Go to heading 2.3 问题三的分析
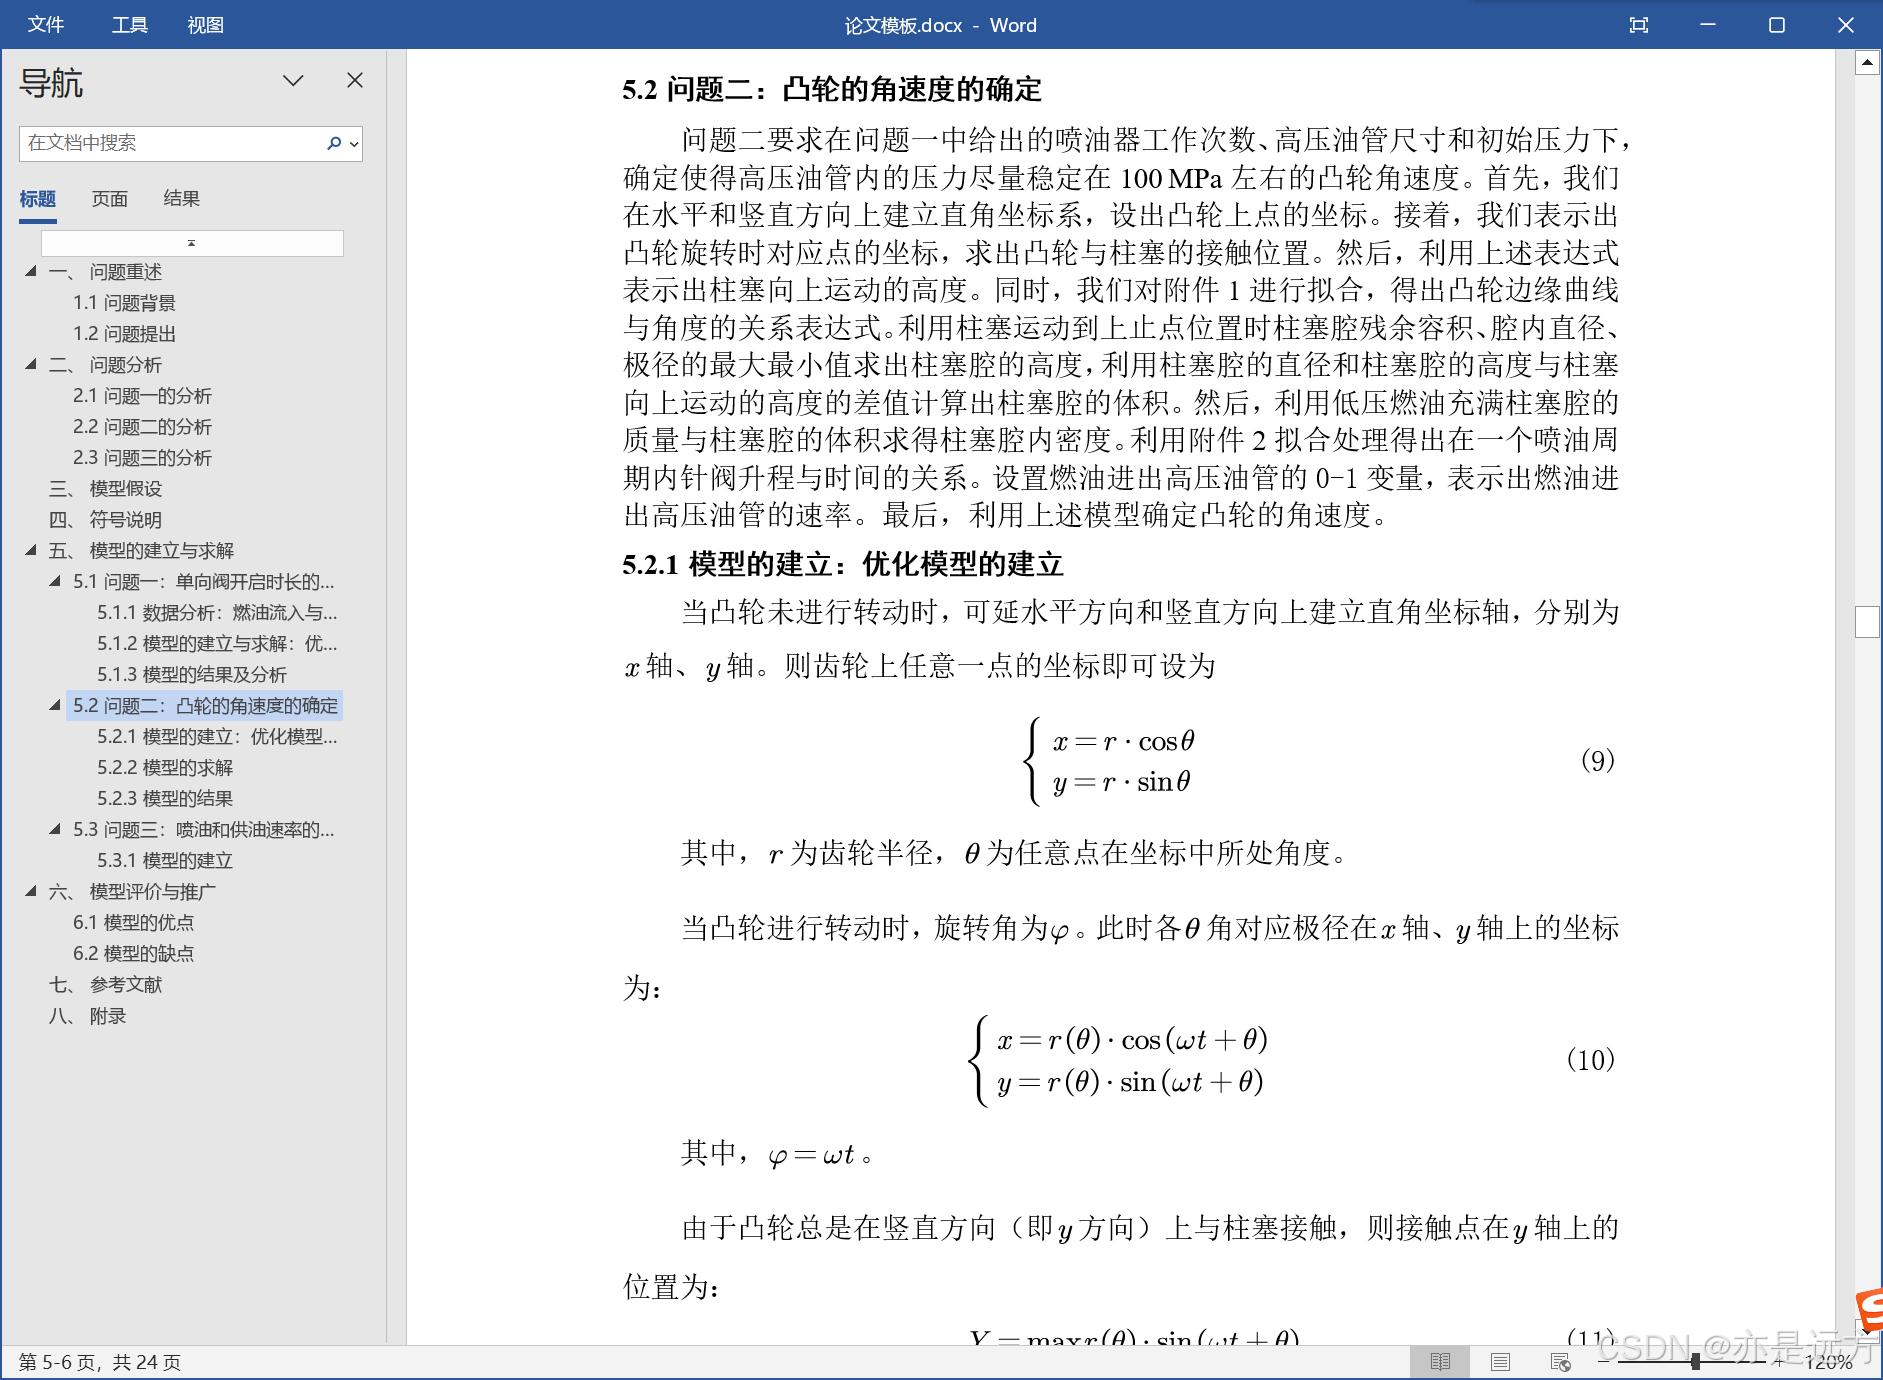The width and height of the screenshot is (1883, 1380). (142, 458)
